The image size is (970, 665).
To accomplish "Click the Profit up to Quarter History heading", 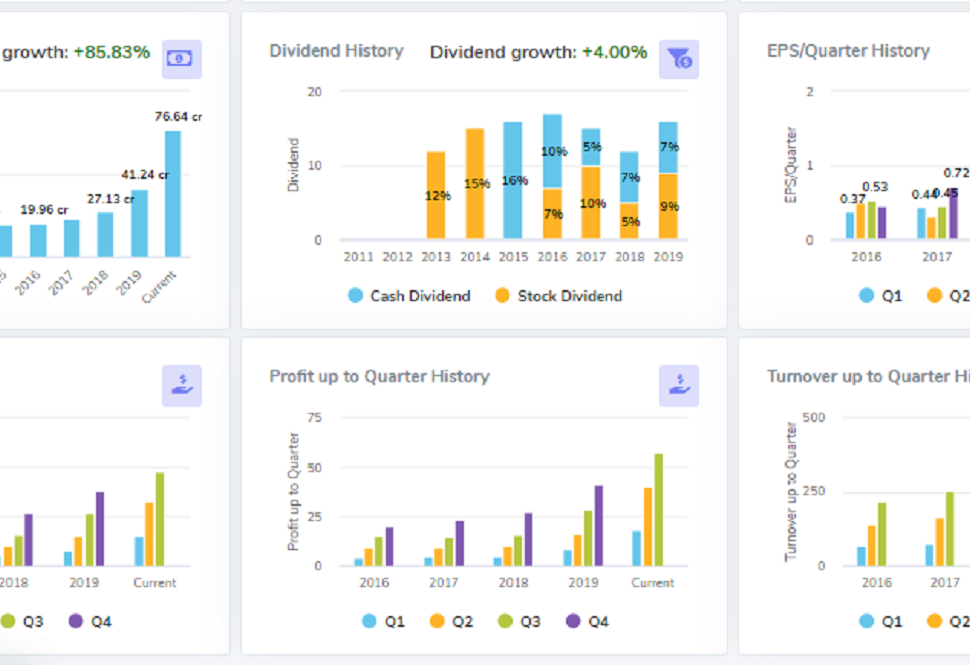I will [379, 377].
